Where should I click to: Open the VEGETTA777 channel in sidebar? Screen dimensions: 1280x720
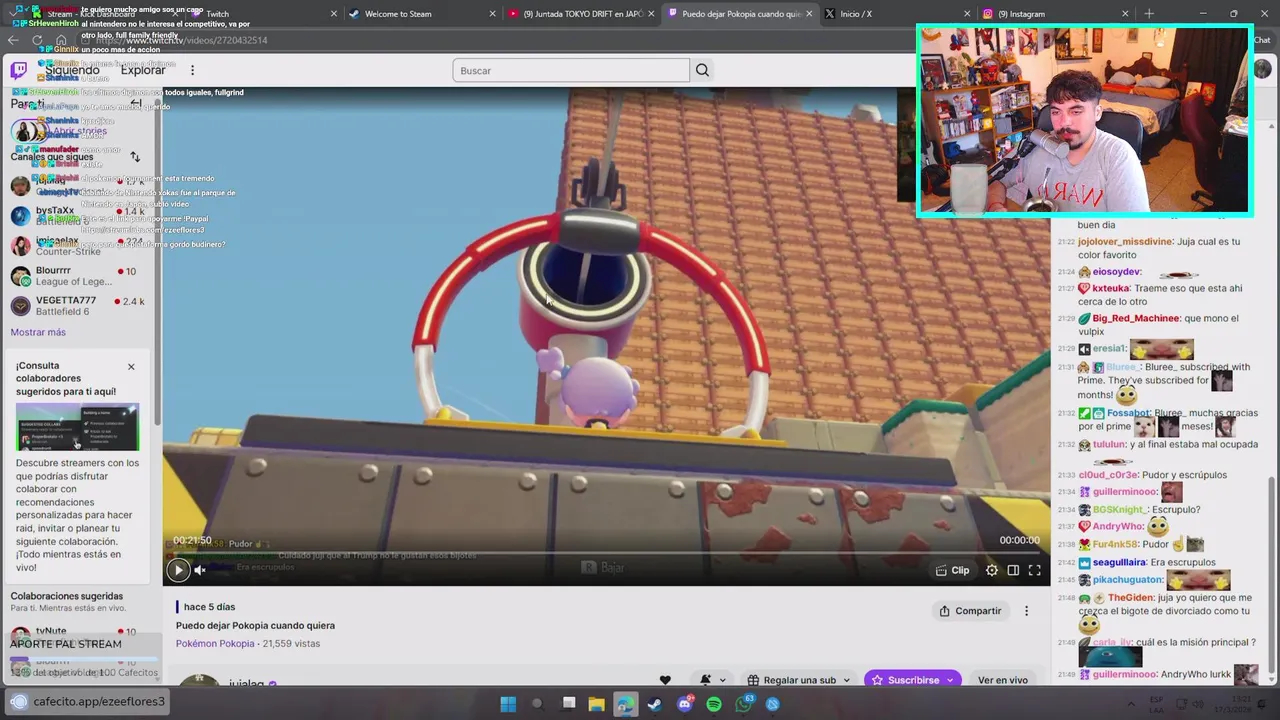80,306
